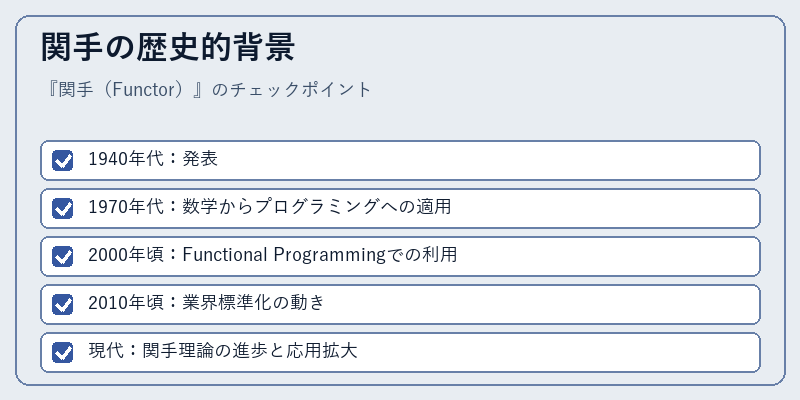Uncheck the 現代：関手理論 checkbox
This screenshot has width=800, height=400.
tap(63, 352)
